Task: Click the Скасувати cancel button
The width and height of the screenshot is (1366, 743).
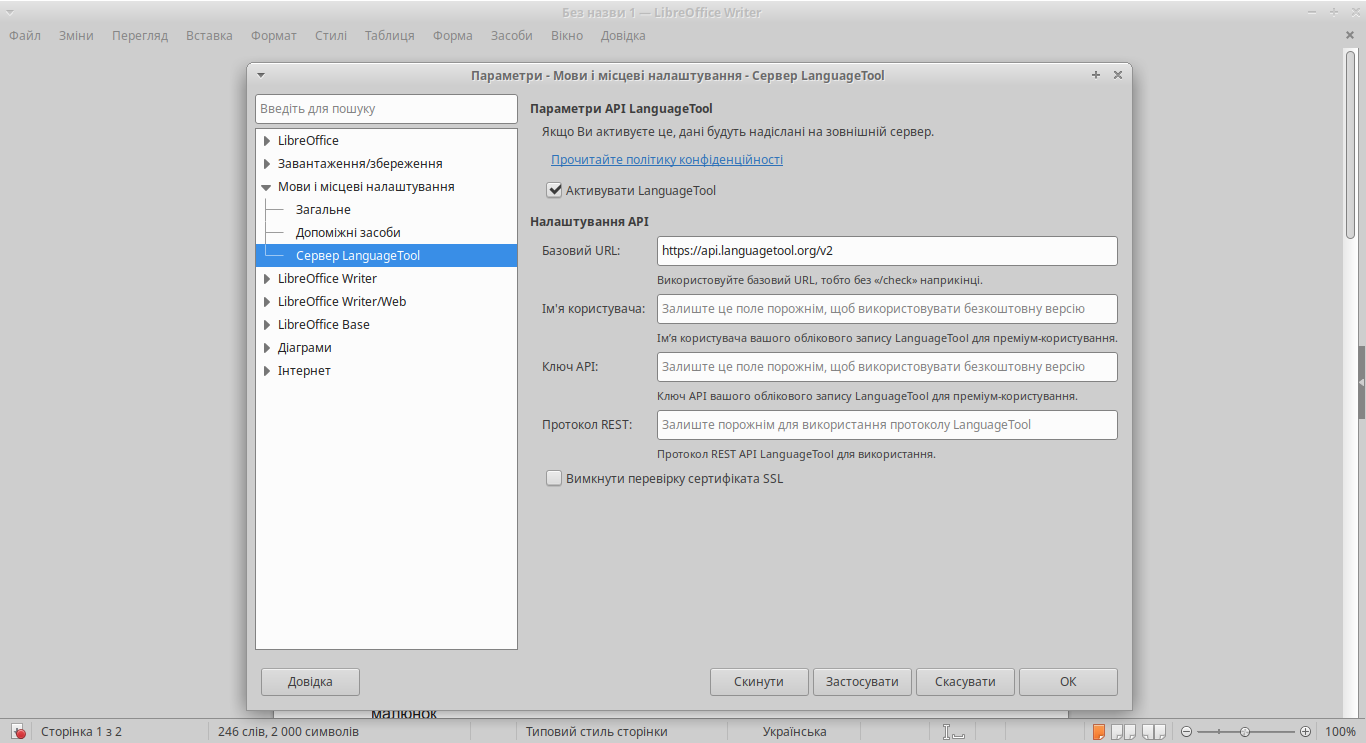Action: click(x=965, y=682)
